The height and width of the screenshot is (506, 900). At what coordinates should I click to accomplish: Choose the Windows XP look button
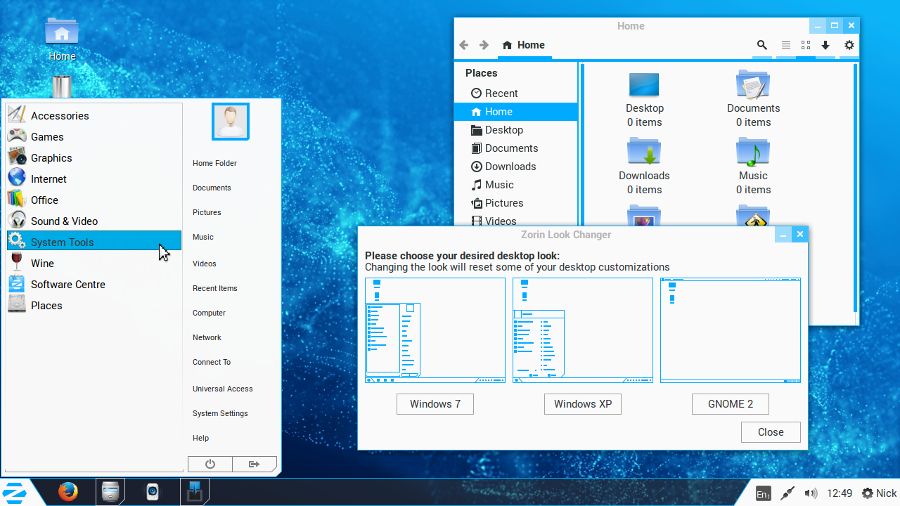(583, 404)
